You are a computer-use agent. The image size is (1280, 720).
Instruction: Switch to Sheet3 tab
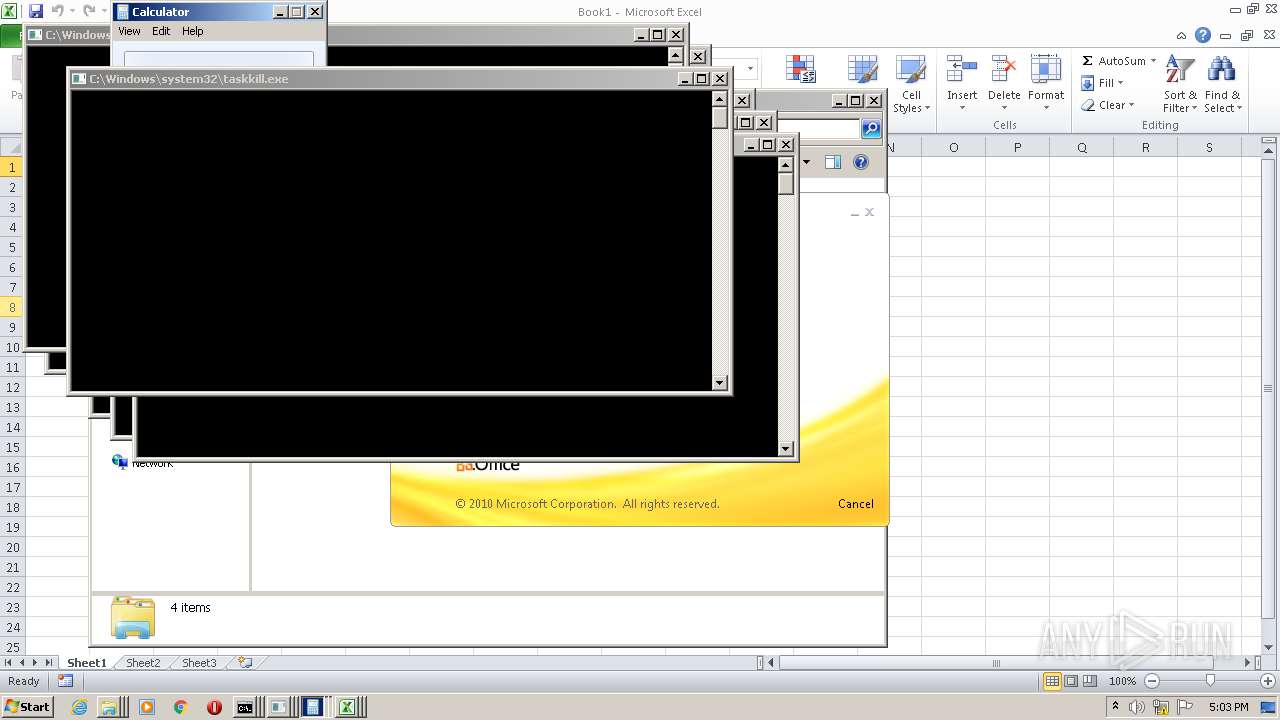click(x=198, y=662)
